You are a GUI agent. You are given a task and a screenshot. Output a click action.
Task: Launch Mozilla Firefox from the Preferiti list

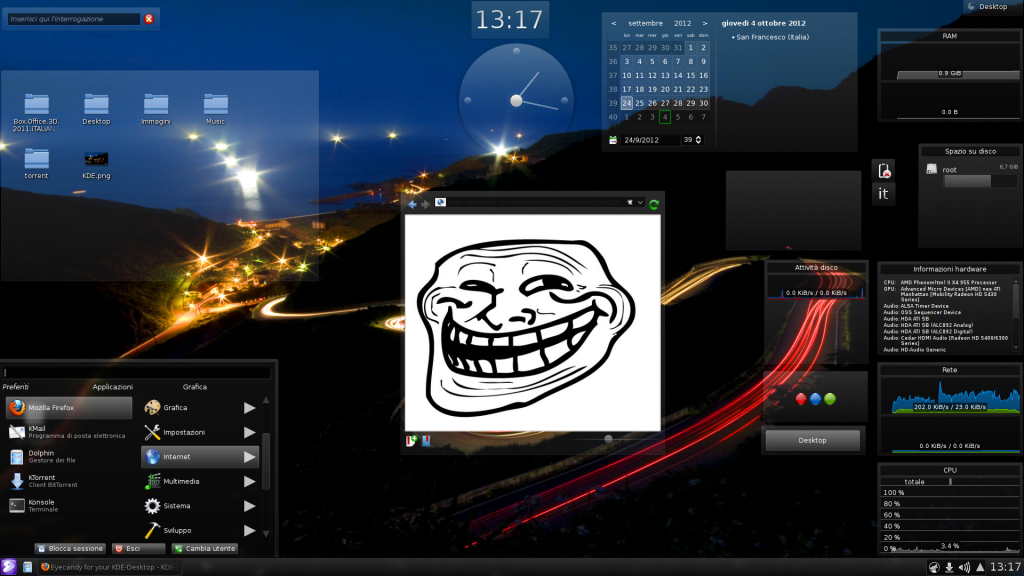point(67,407)
